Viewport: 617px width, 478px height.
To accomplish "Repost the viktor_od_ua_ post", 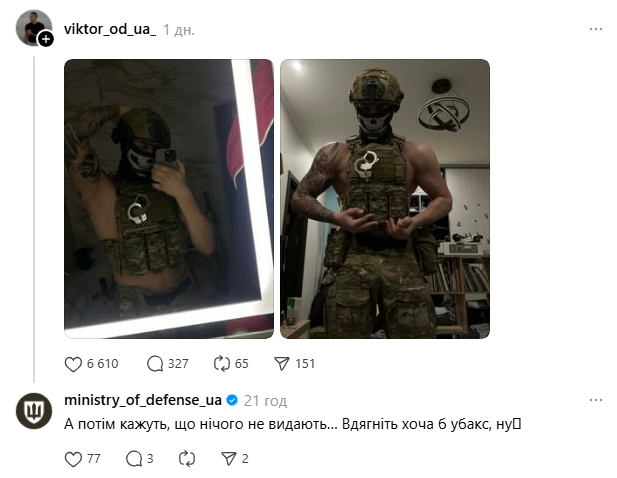I will point(222,364).
